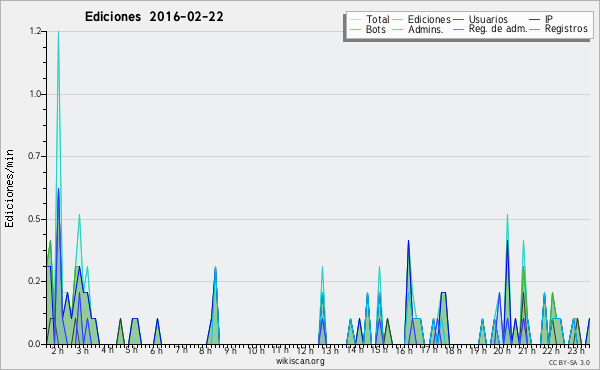Viewport: 600px width, 370px height.
Task: Click the 0.7 y-axis value
Action: [35, 156]
